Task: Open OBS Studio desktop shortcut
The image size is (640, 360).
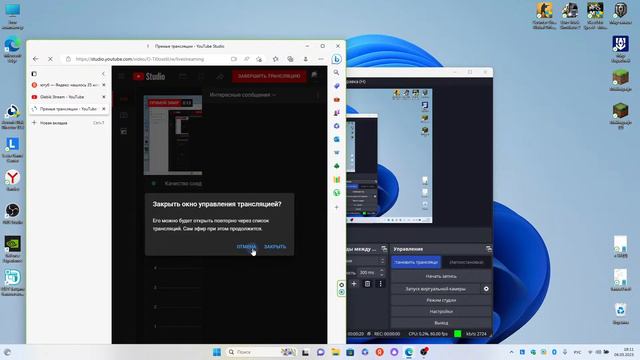Action: tap(13, 214)
